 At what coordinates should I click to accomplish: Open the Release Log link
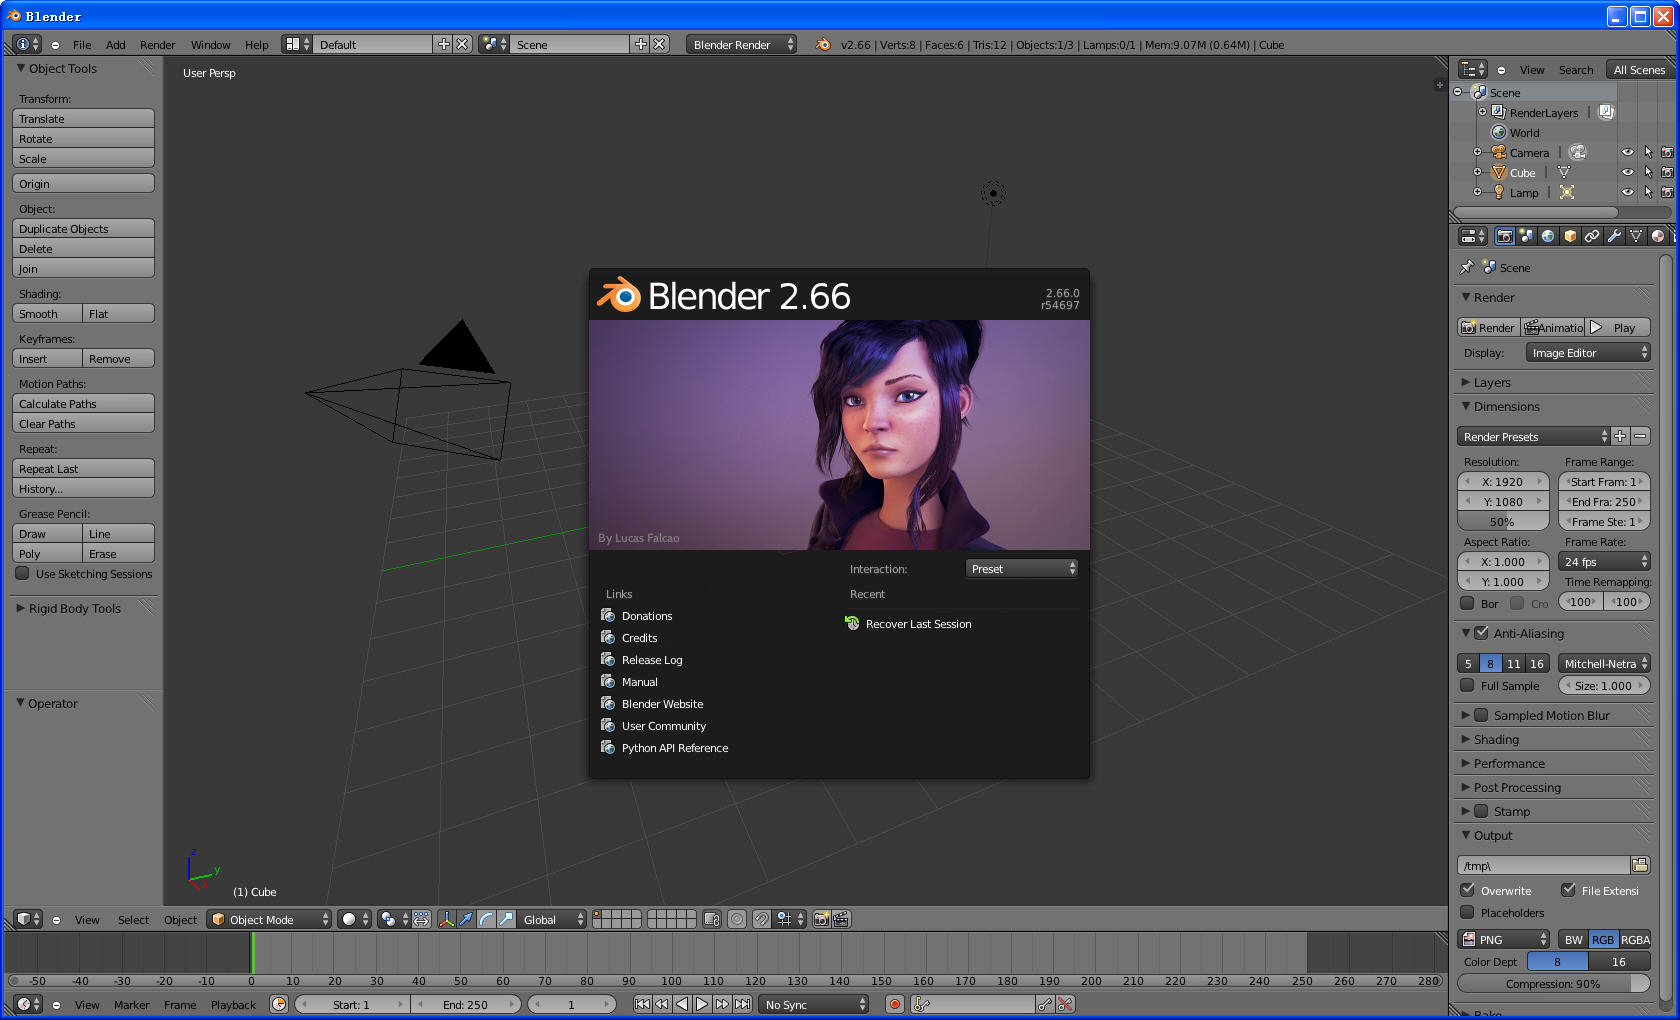[x=652, y=659]
